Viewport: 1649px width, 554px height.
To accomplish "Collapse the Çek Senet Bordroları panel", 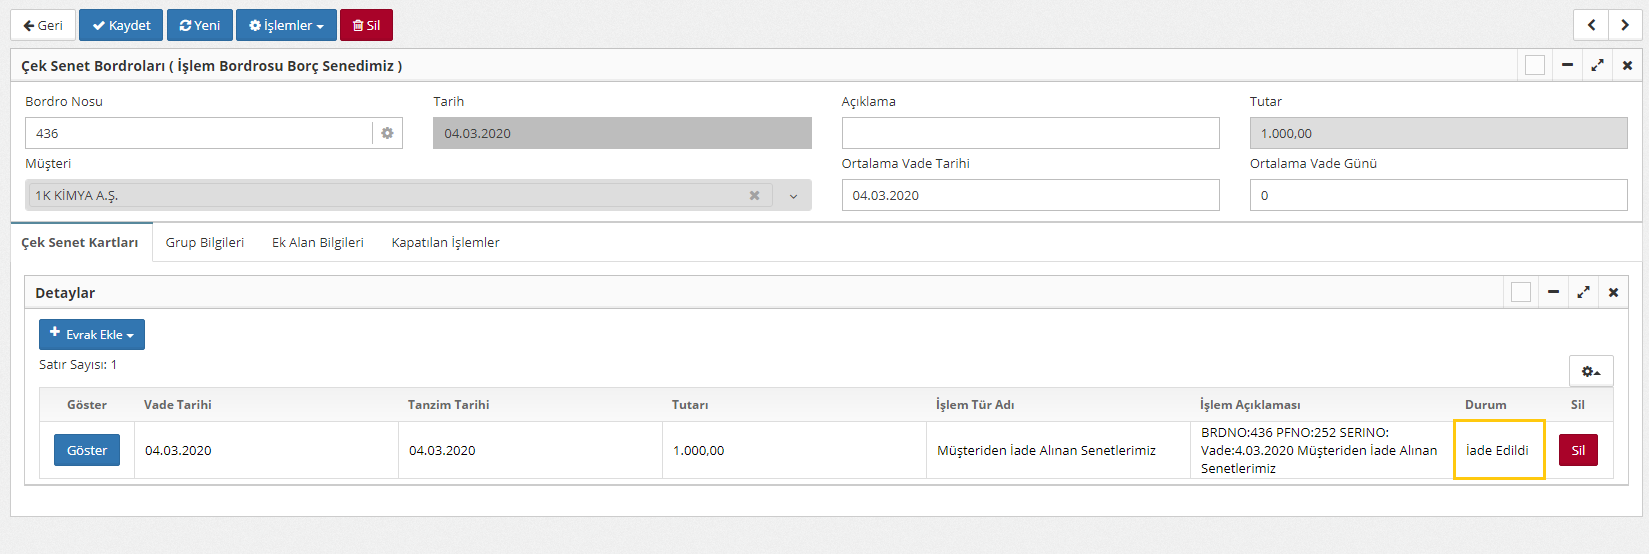I will coord(1567,65).
